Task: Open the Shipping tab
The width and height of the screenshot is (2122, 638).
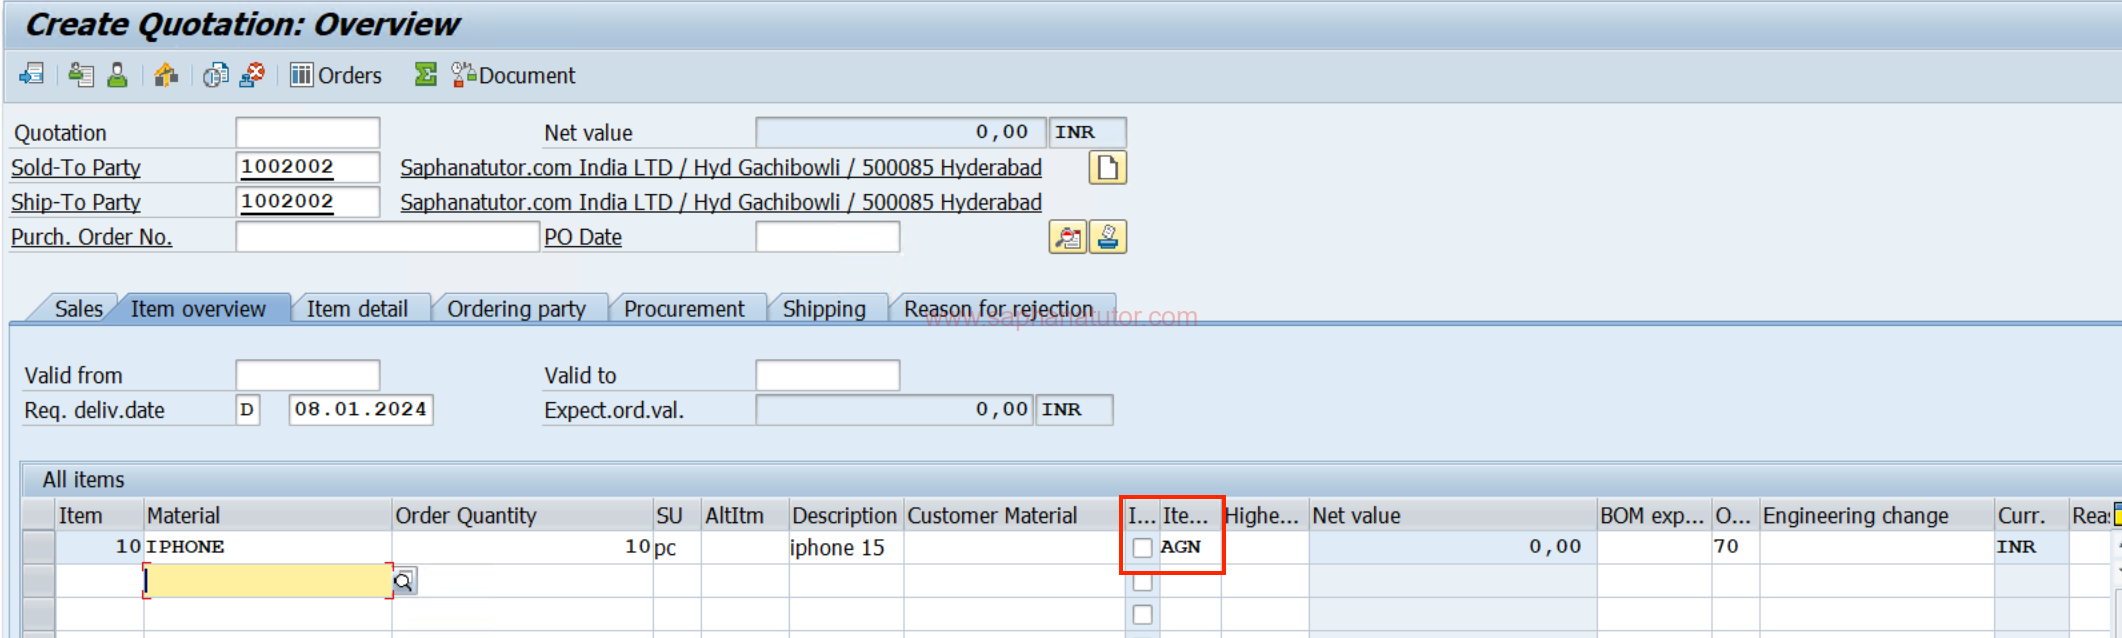Action: (x=824, y=309)
